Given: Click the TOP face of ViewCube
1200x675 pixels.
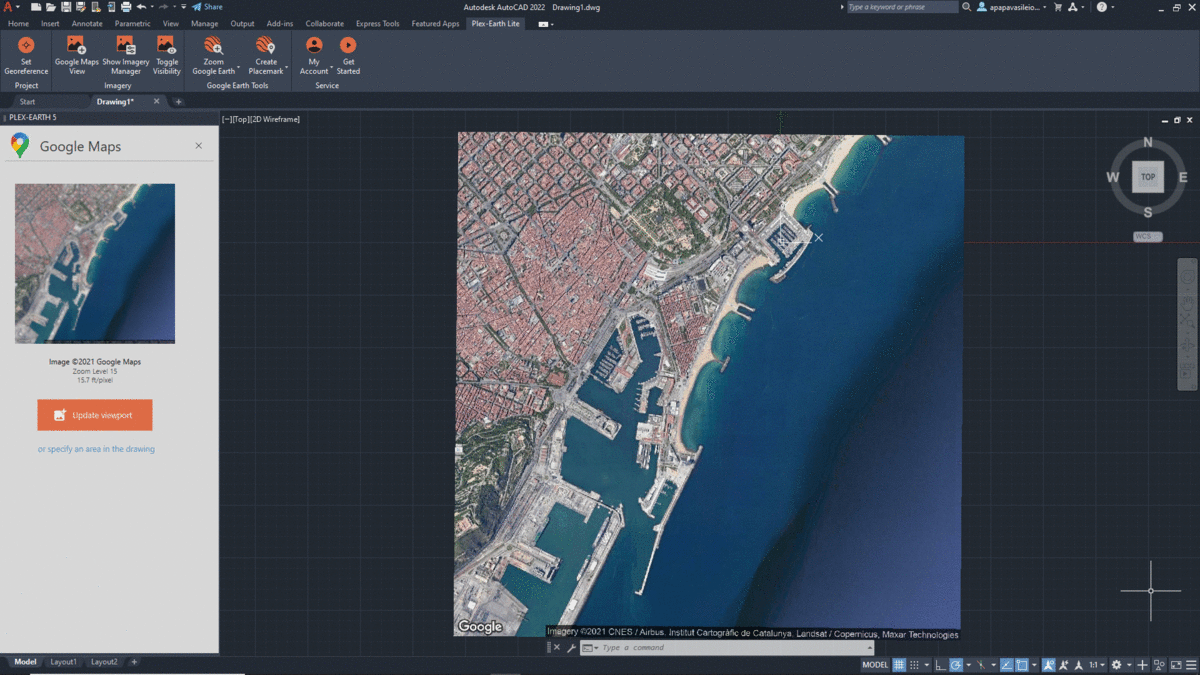Looking at the screenshot, I should (x=1148, y=177).
